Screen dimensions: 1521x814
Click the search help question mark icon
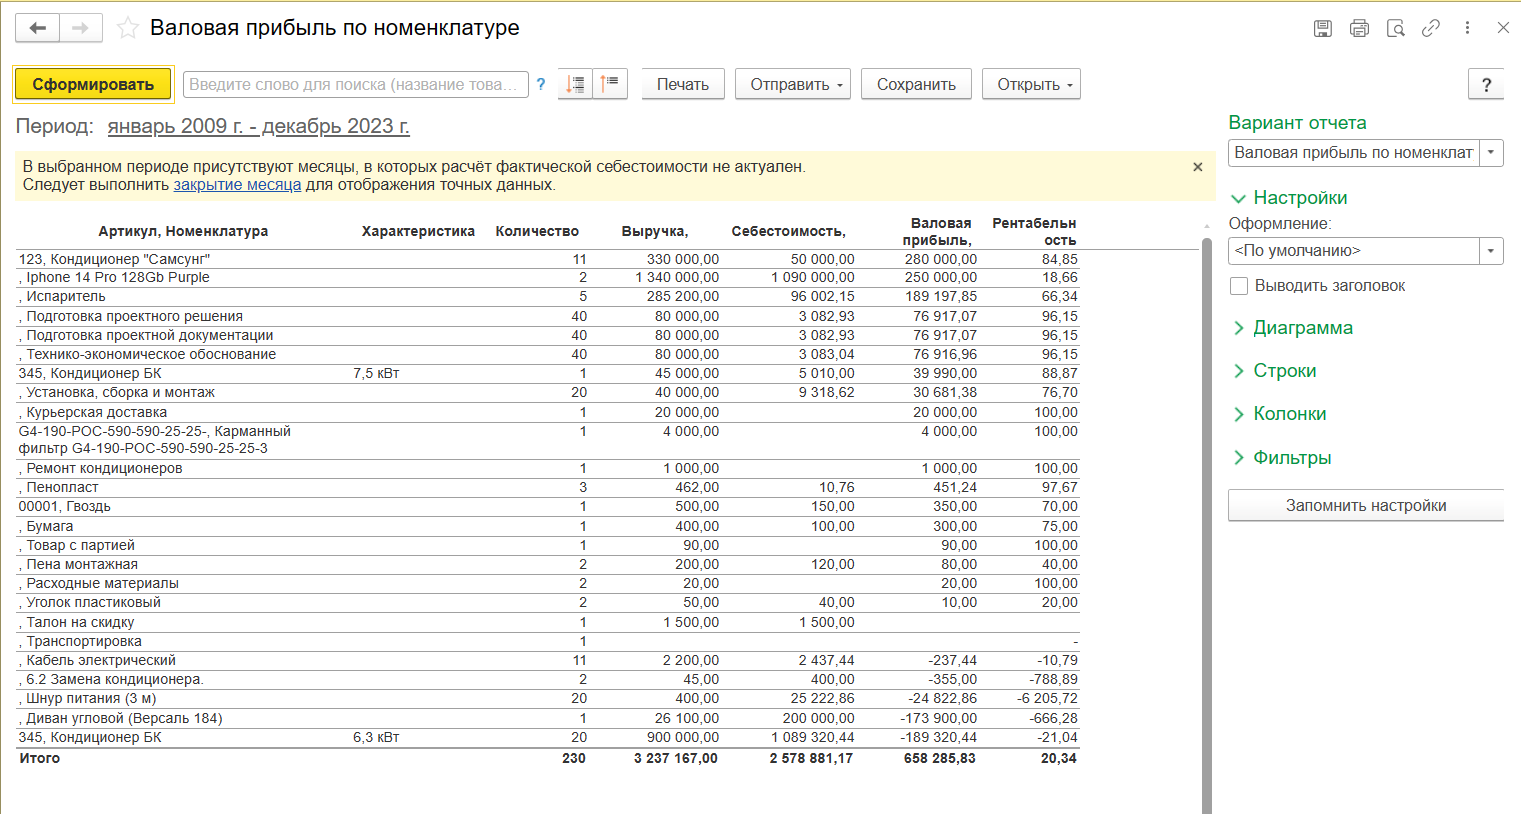pyautogui.click(x=541, y=84)
